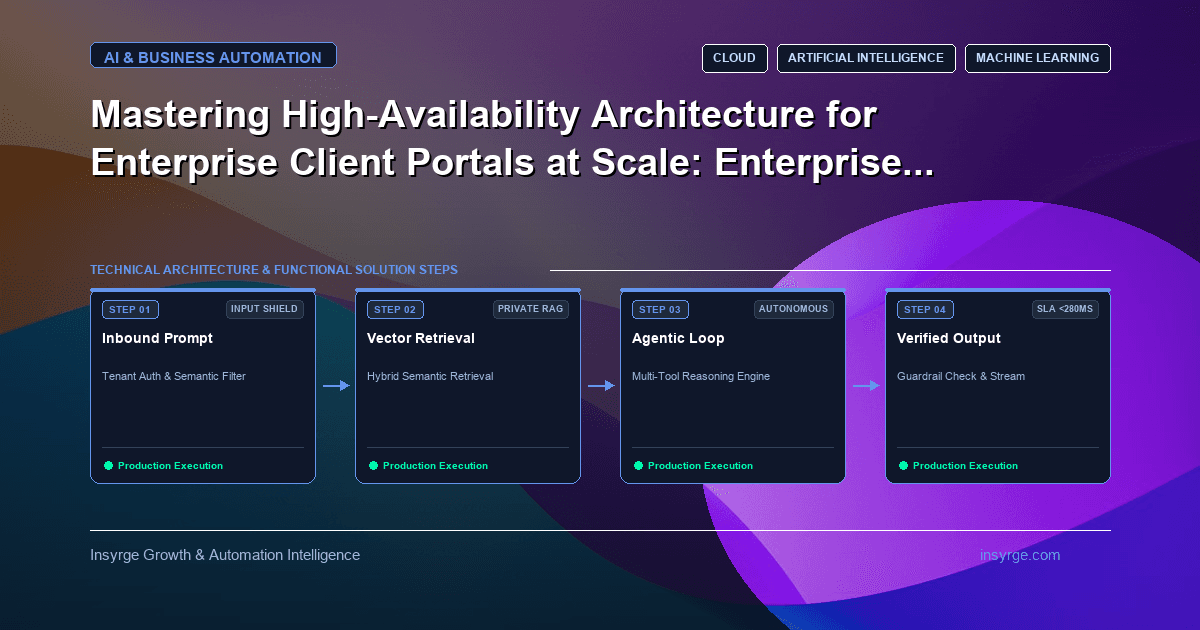This screenshot has width=1200, height=630.
Task: Open the insyrge.com link
Action: point(1021,555)
